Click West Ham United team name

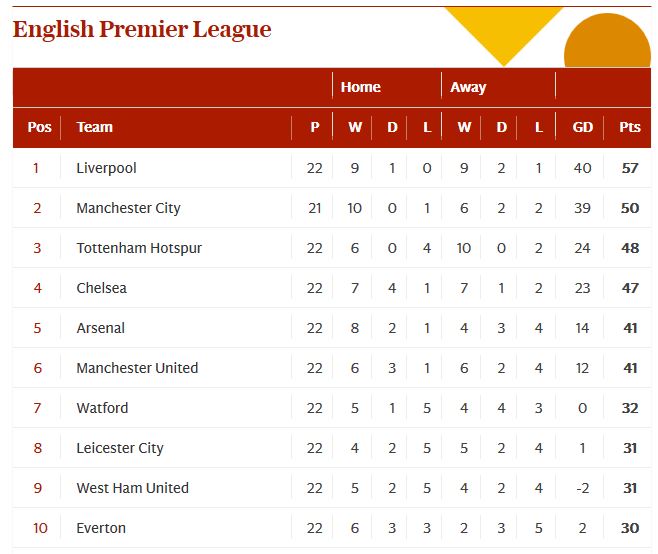coord(132,488)
